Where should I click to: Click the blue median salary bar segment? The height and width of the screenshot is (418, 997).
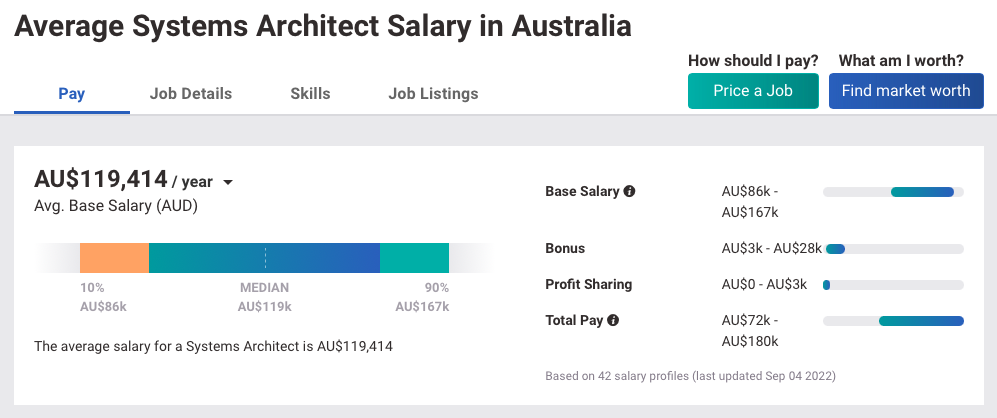(265, 258)
